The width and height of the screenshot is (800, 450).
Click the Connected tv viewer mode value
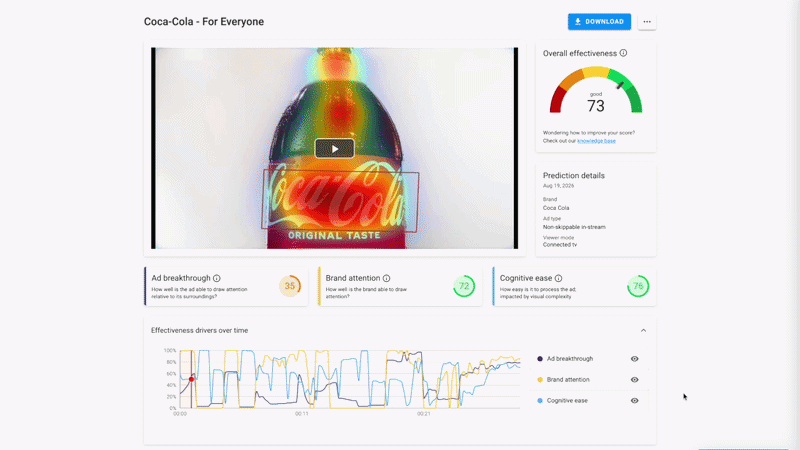click(560, 245)
